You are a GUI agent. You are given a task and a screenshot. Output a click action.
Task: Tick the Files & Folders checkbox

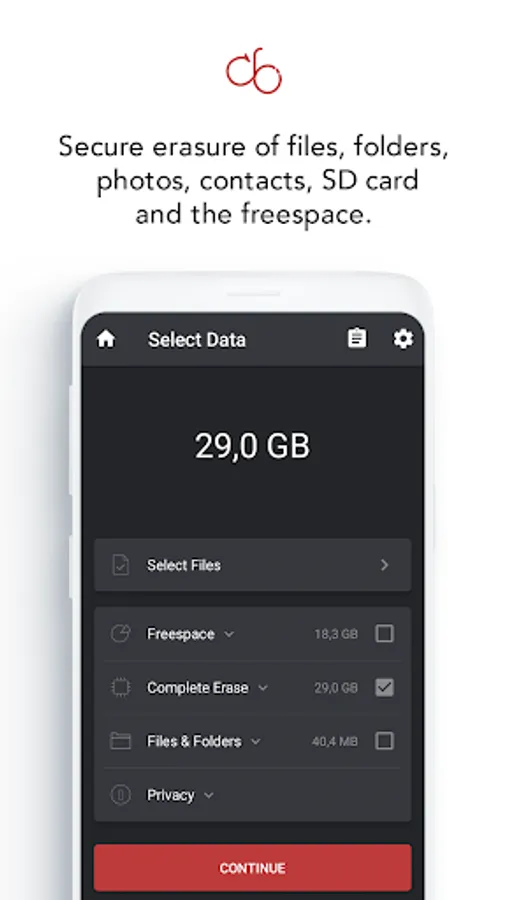384,741
